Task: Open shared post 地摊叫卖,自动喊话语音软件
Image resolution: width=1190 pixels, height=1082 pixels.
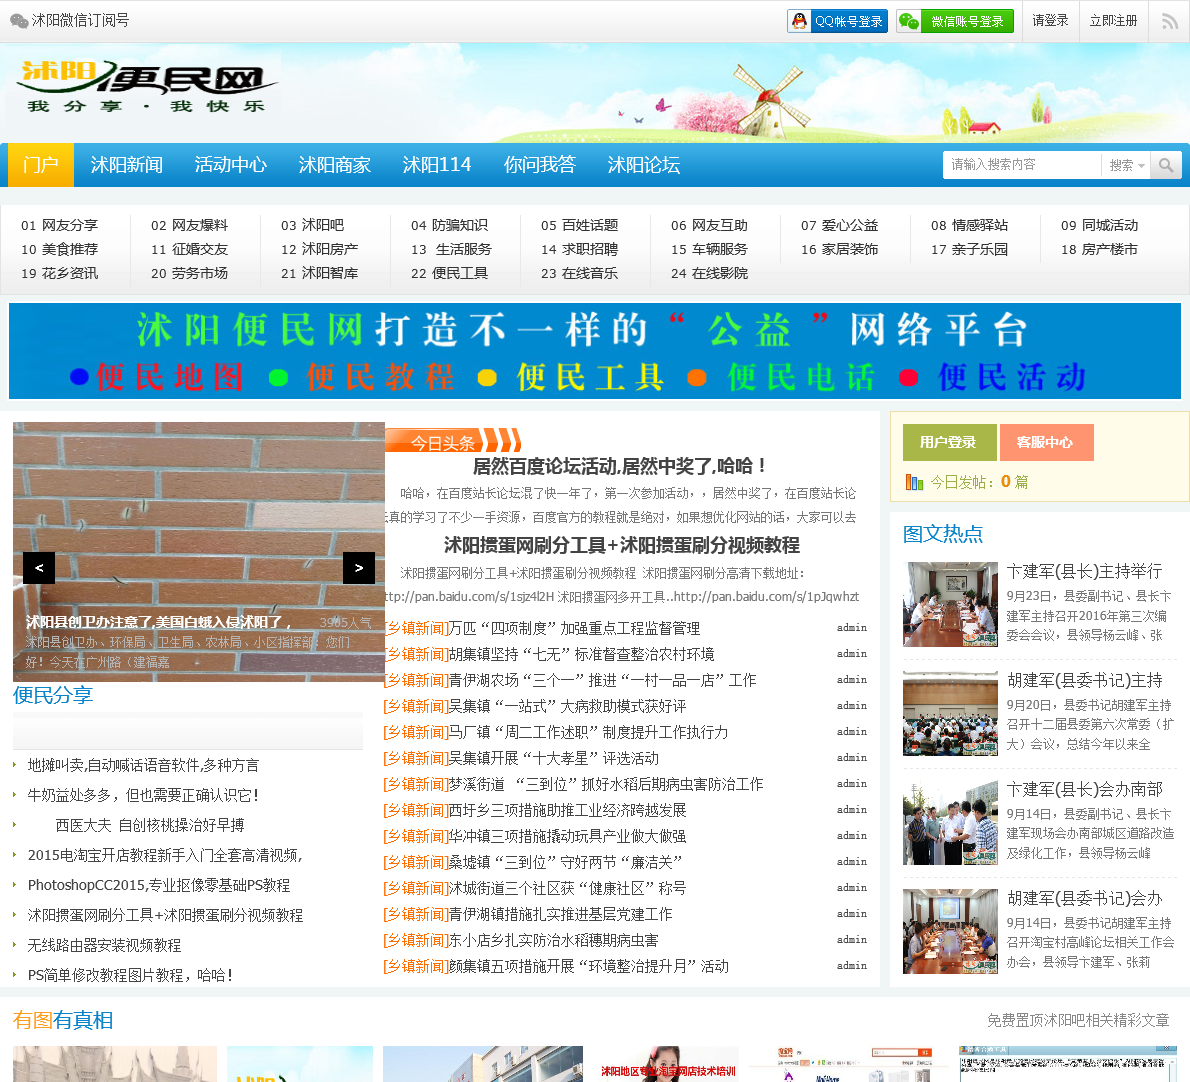Action: point(143,765)
